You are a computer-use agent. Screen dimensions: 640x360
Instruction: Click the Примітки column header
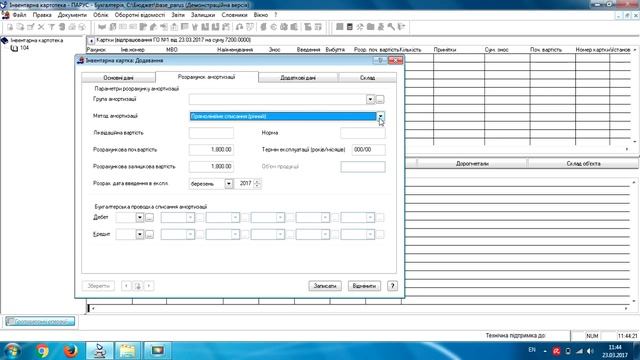[x=445, y=49]
